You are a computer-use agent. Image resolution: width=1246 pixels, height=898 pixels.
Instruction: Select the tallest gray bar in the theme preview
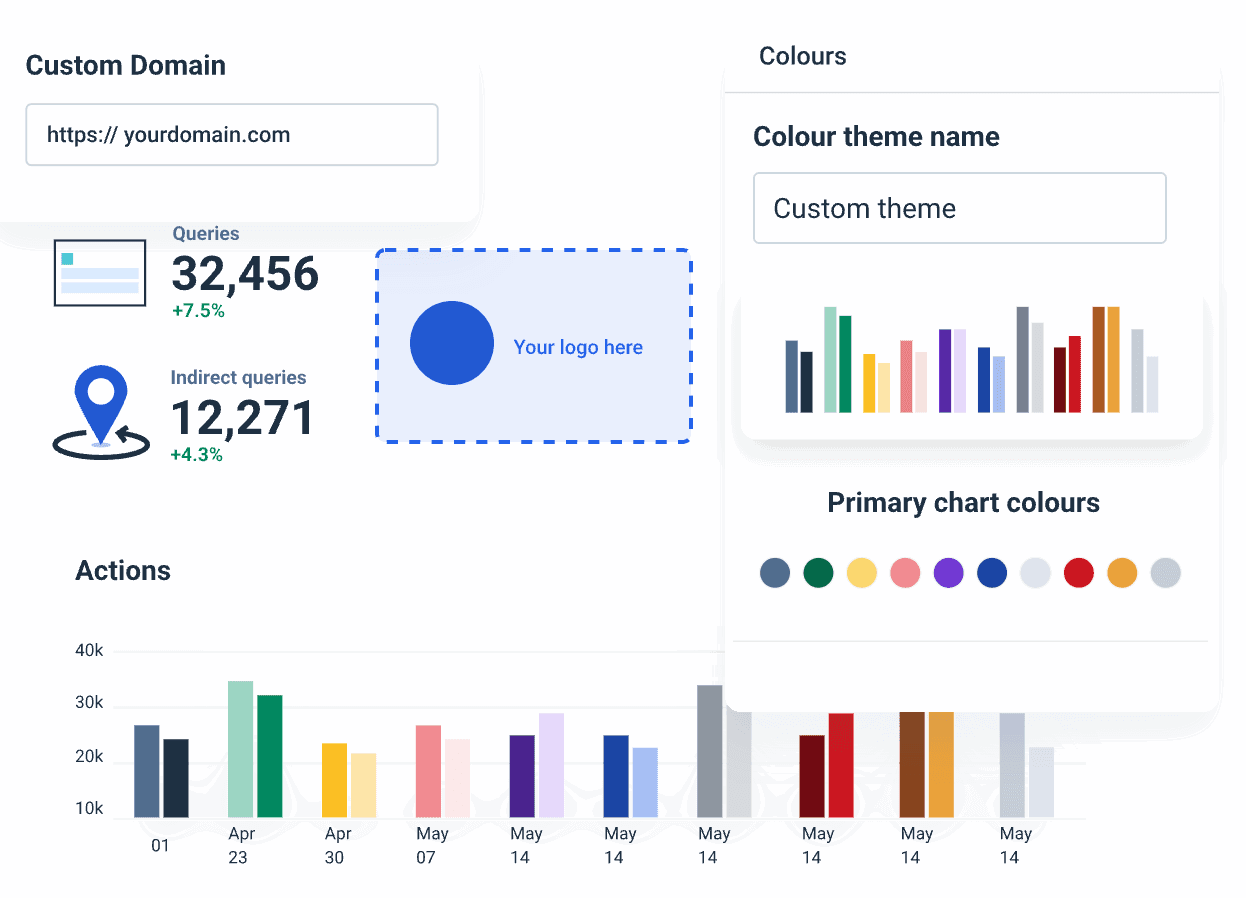pyautogui.click(x=1021, y=360)
